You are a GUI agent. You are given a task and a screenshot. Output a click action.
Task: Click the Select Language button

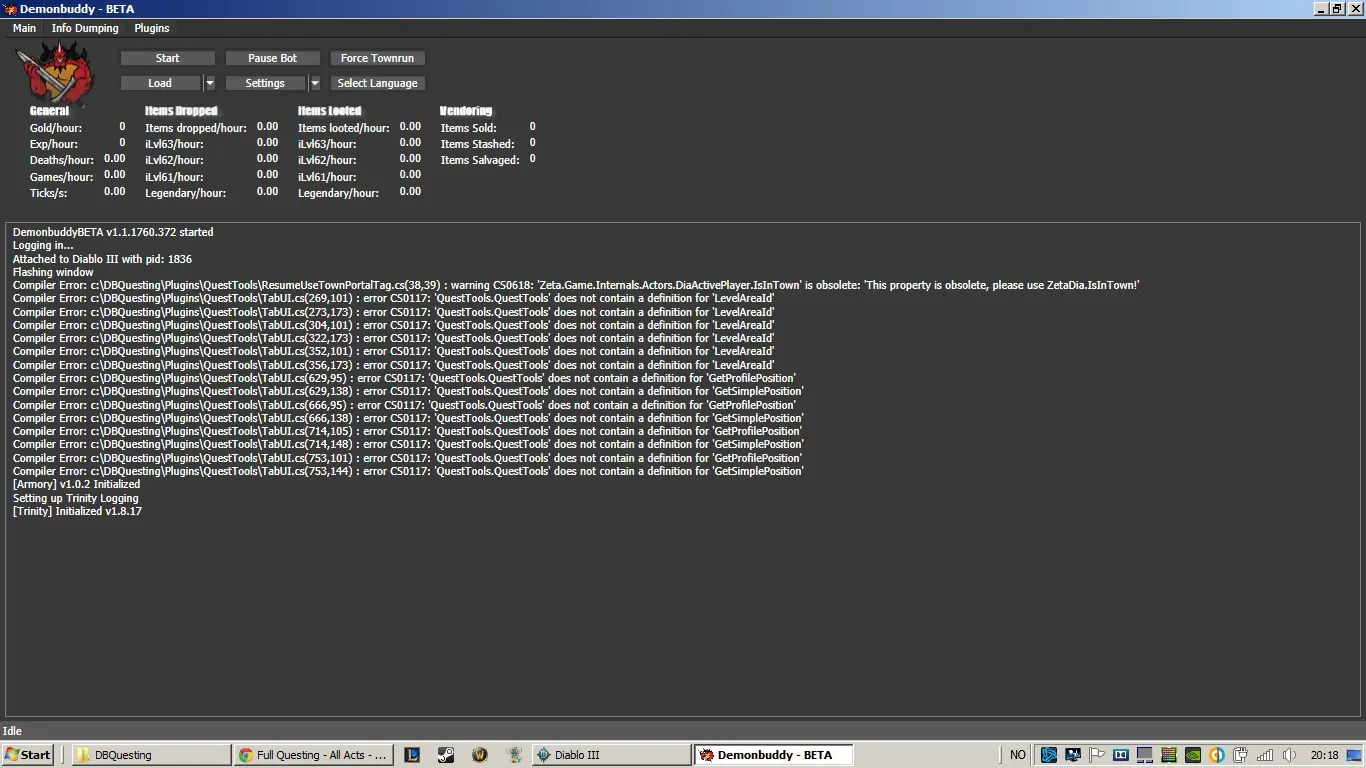click(x=377, y=84)
